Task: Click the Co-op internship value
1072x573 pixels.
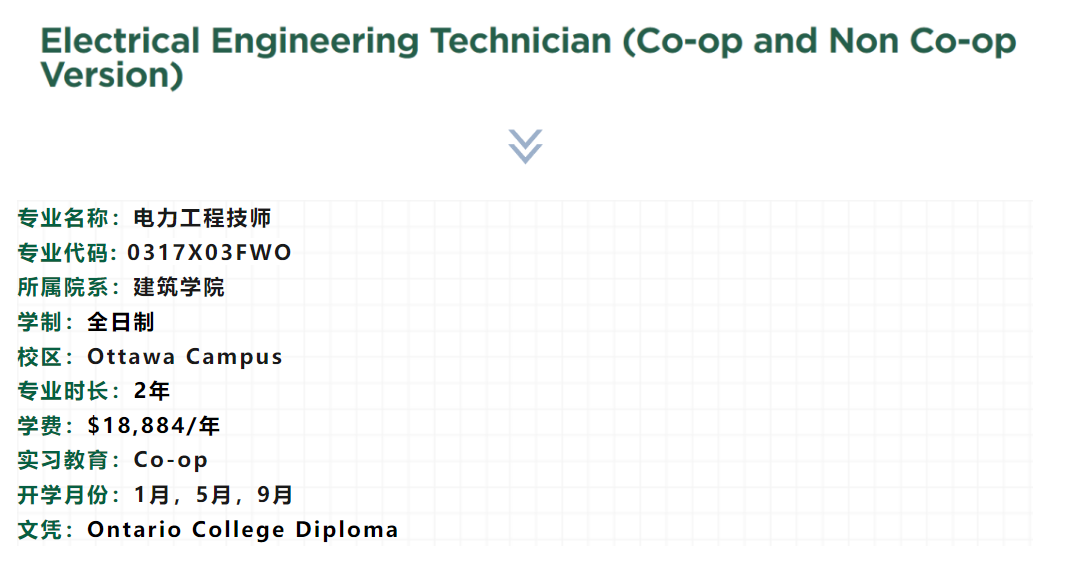Action: click(171, 460)
